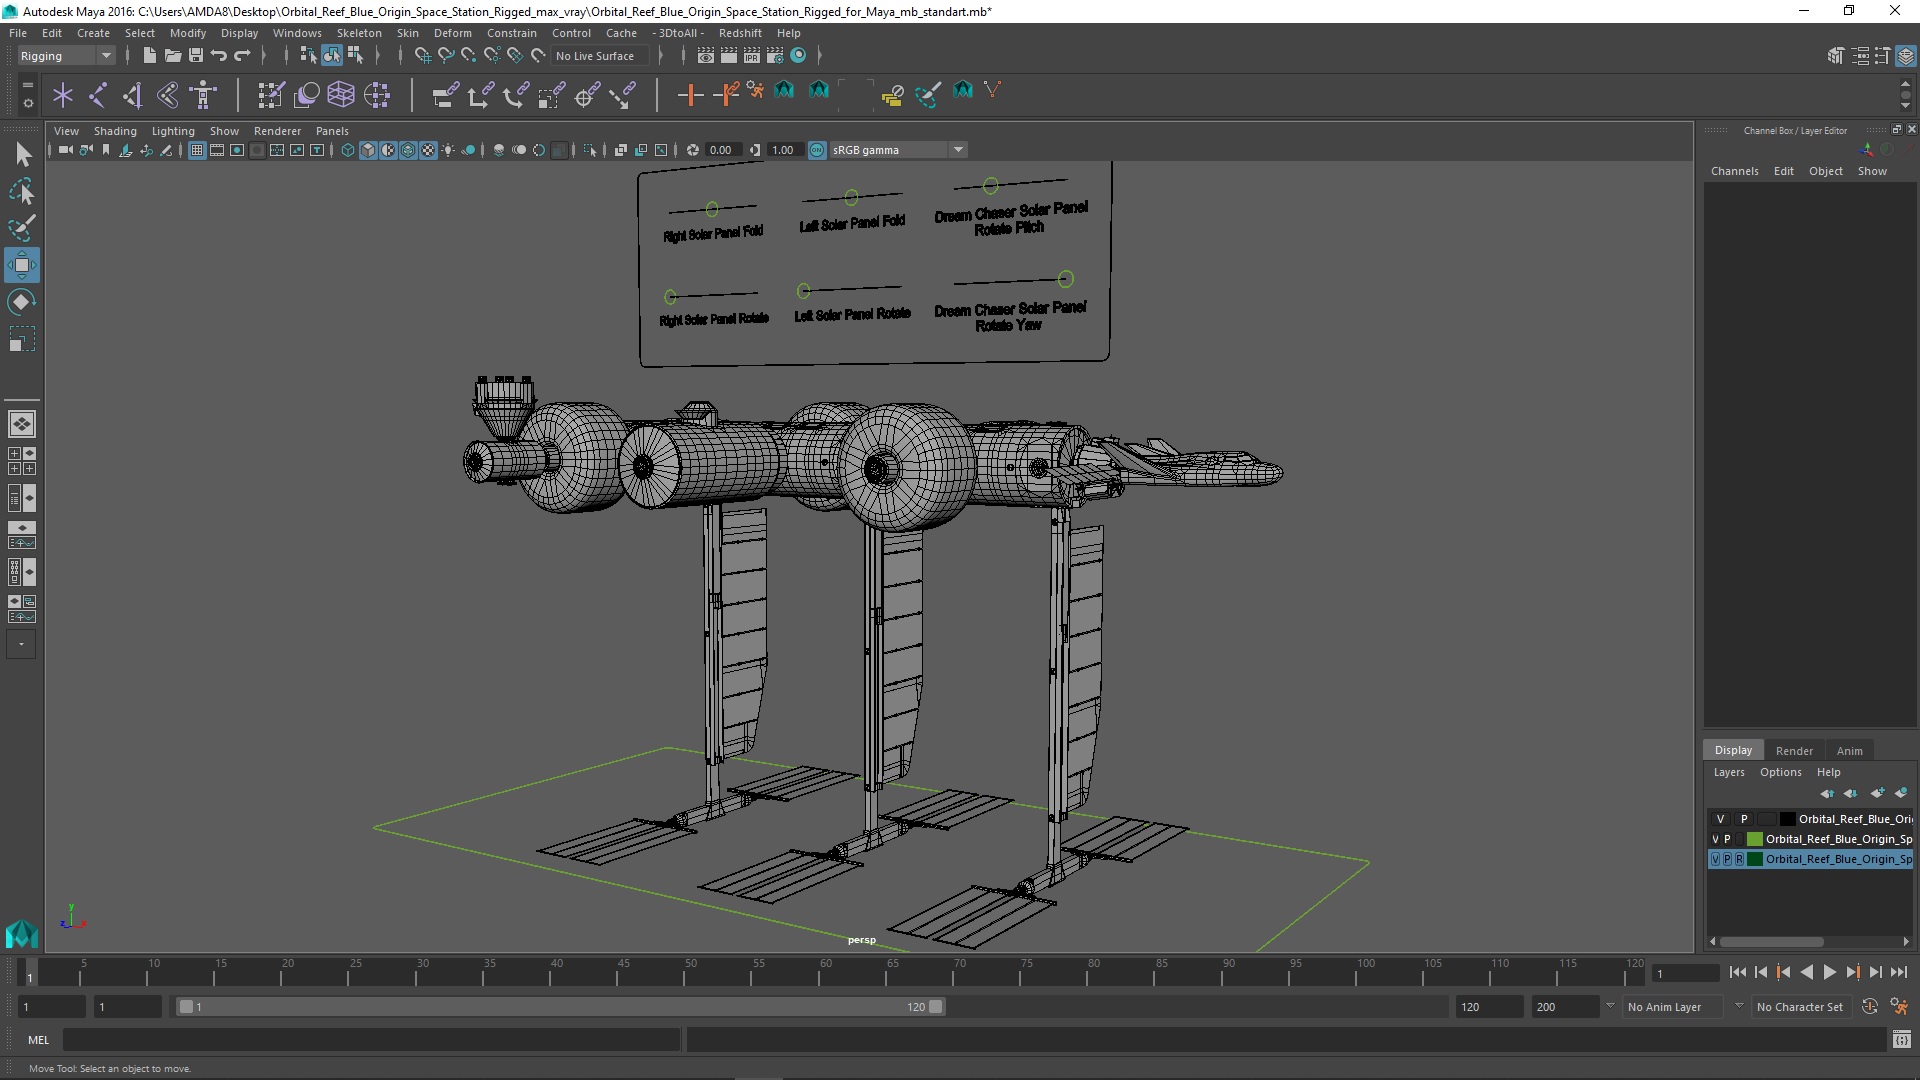Open a scene with the folder icon

pos(172,55)
